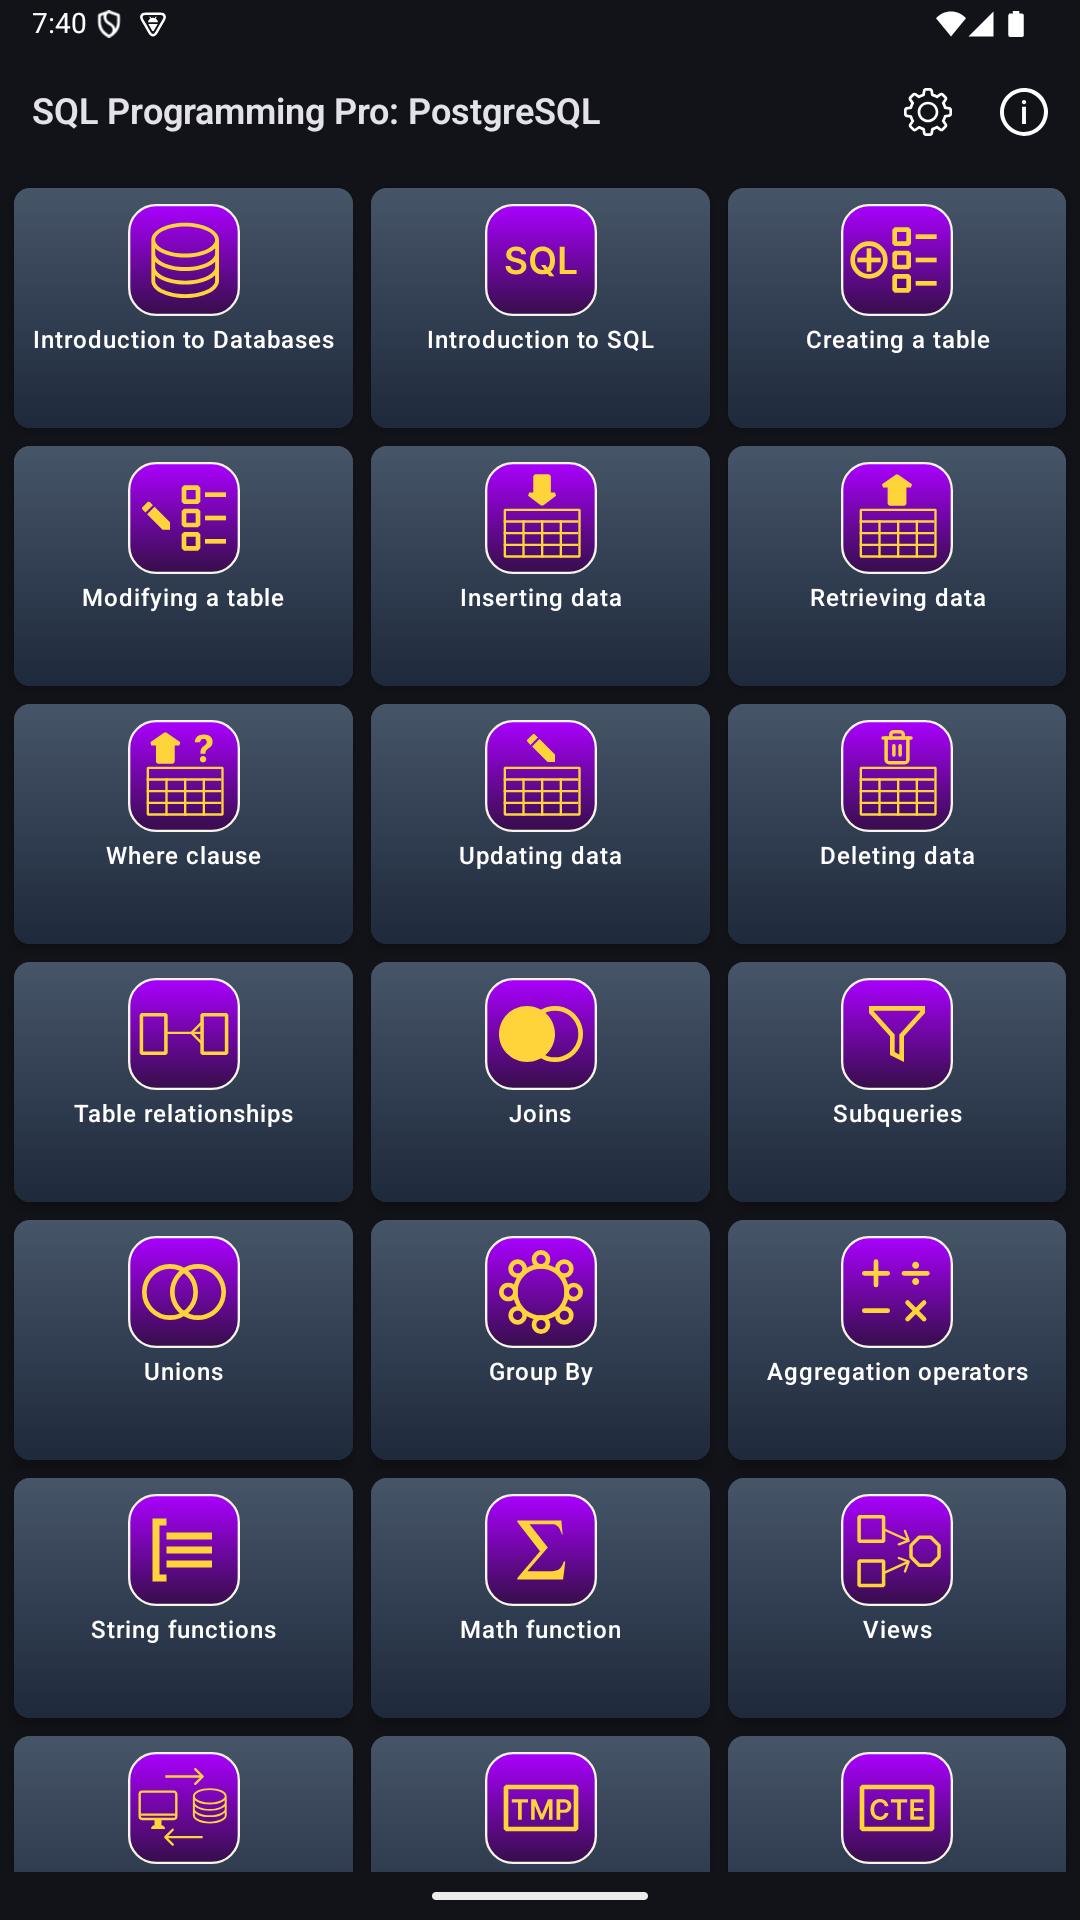This screenshot has width=1080, height=1920.
Task: Open the settings gear icon
Action: [x=928, y=112]
